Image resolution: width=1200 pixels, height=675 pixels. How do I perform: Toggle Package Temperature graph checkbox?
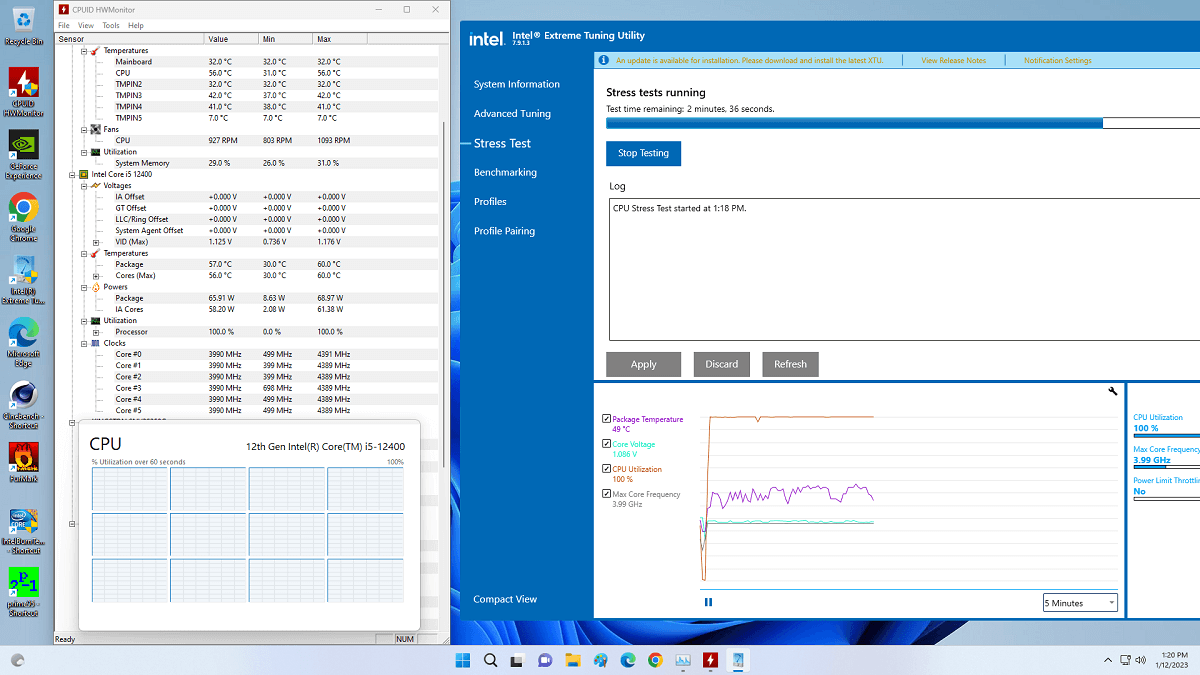click(x=607, y=419)
